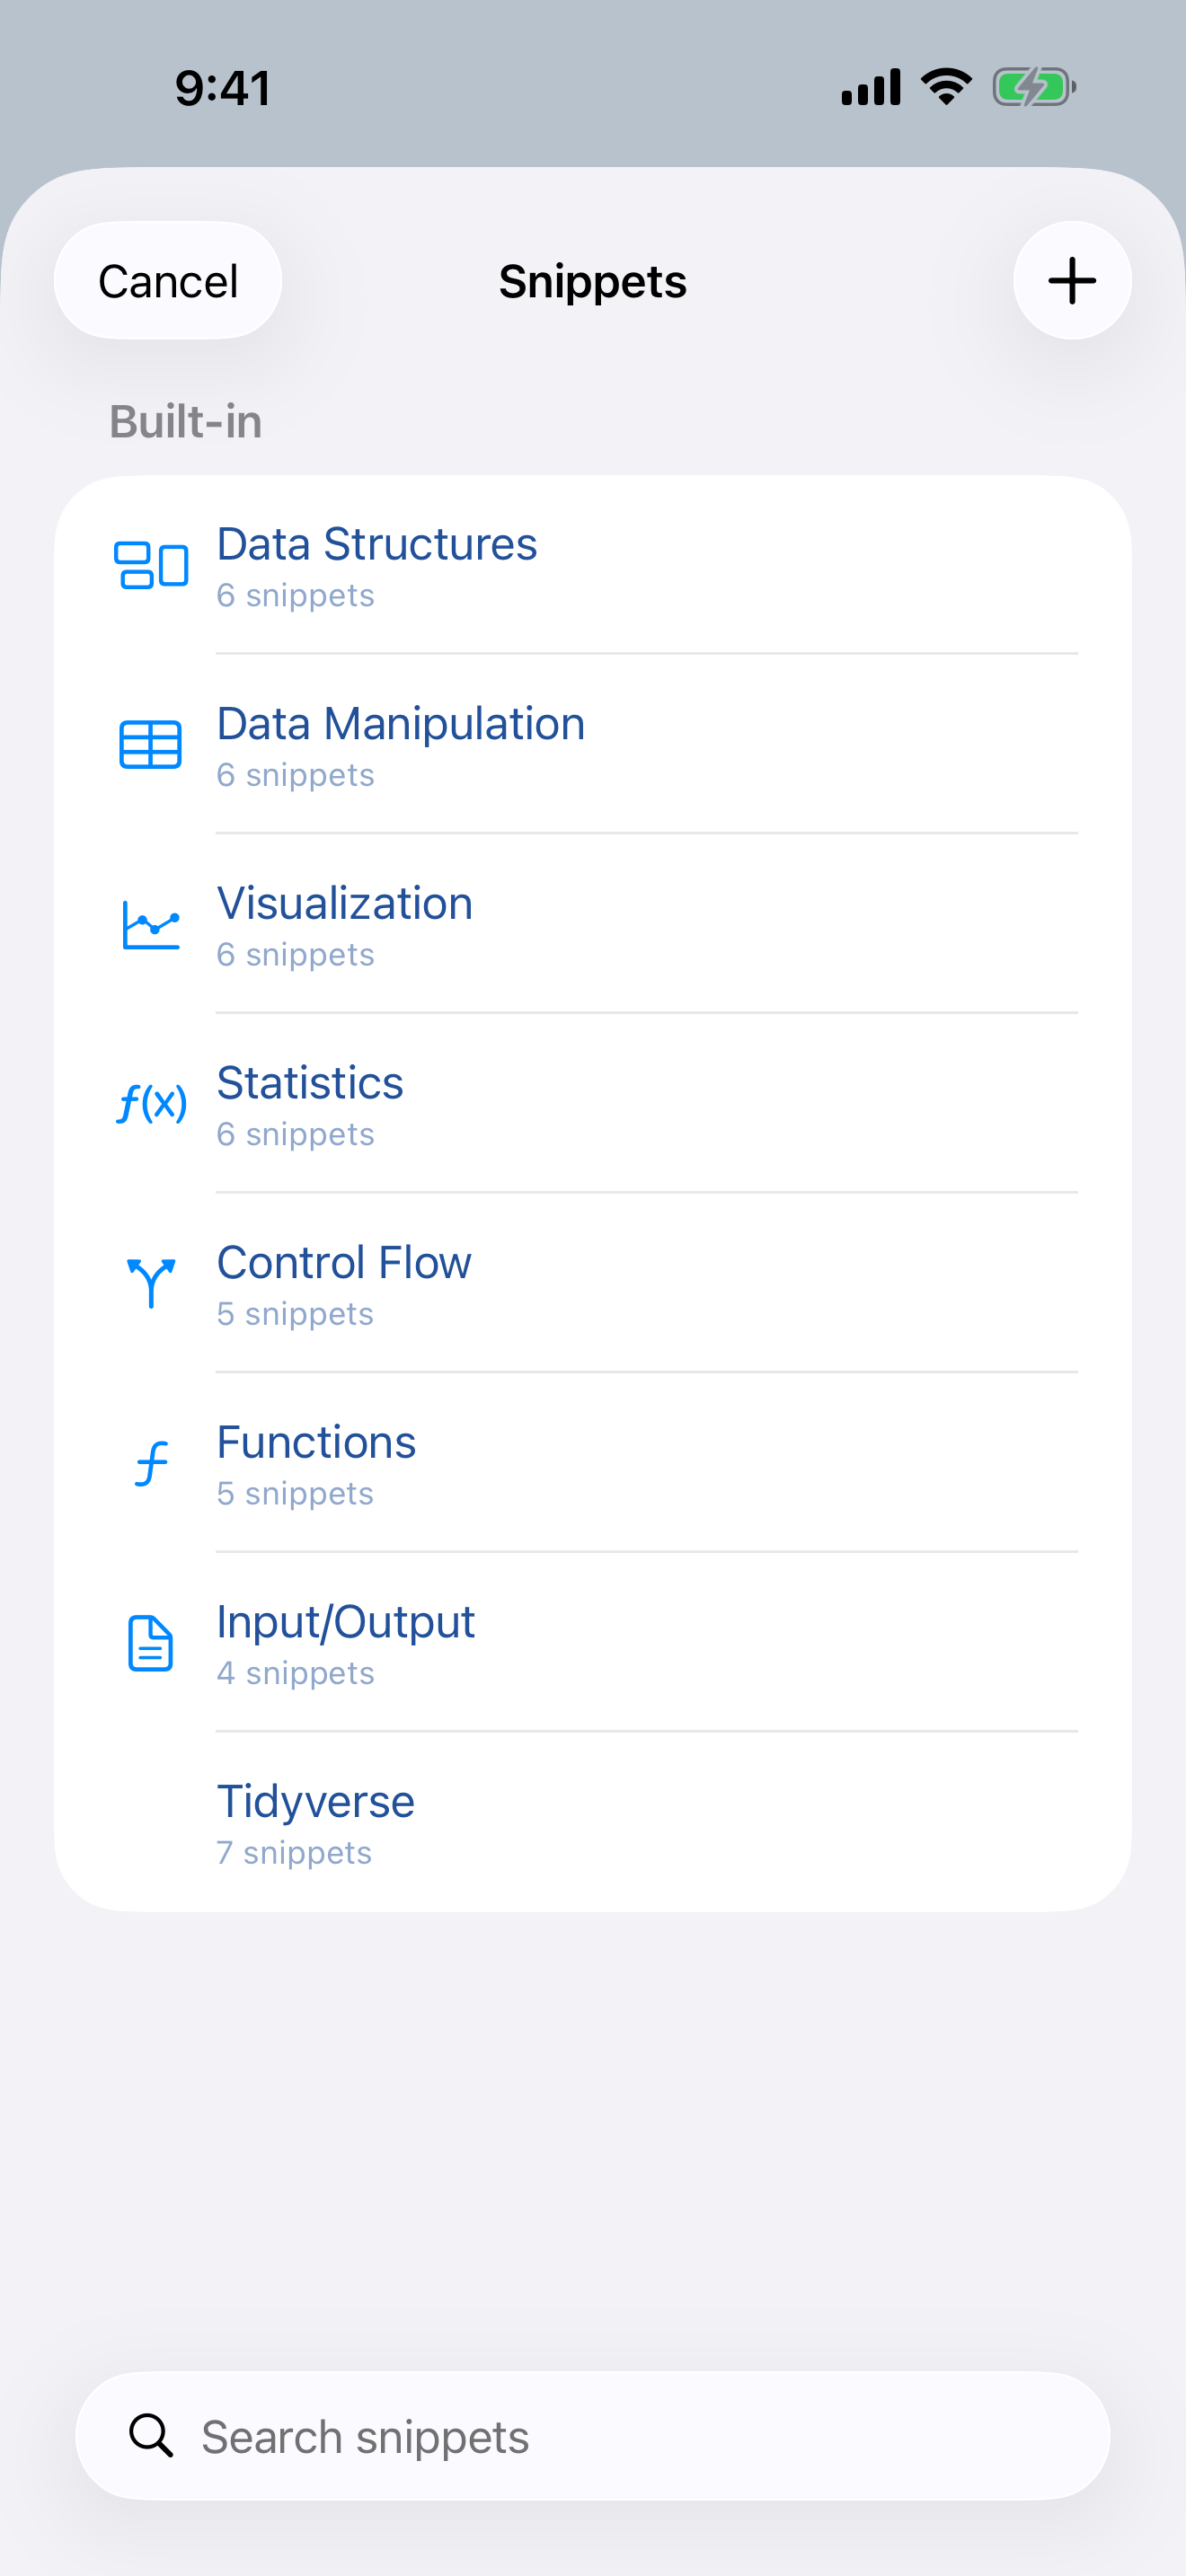
Task: Cancel out of the Snippets screen
Action: pyautogui.click(x=167, y=280)
